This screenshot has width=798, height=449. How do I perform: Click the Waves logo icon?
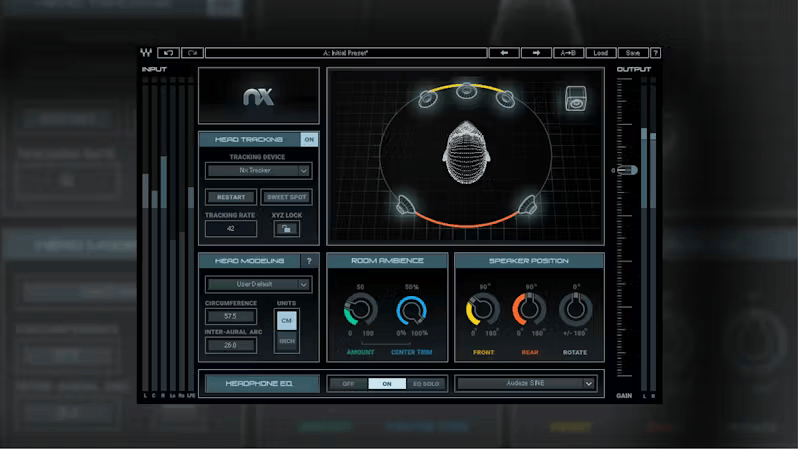pyautogui.click(x=146, y=52)
